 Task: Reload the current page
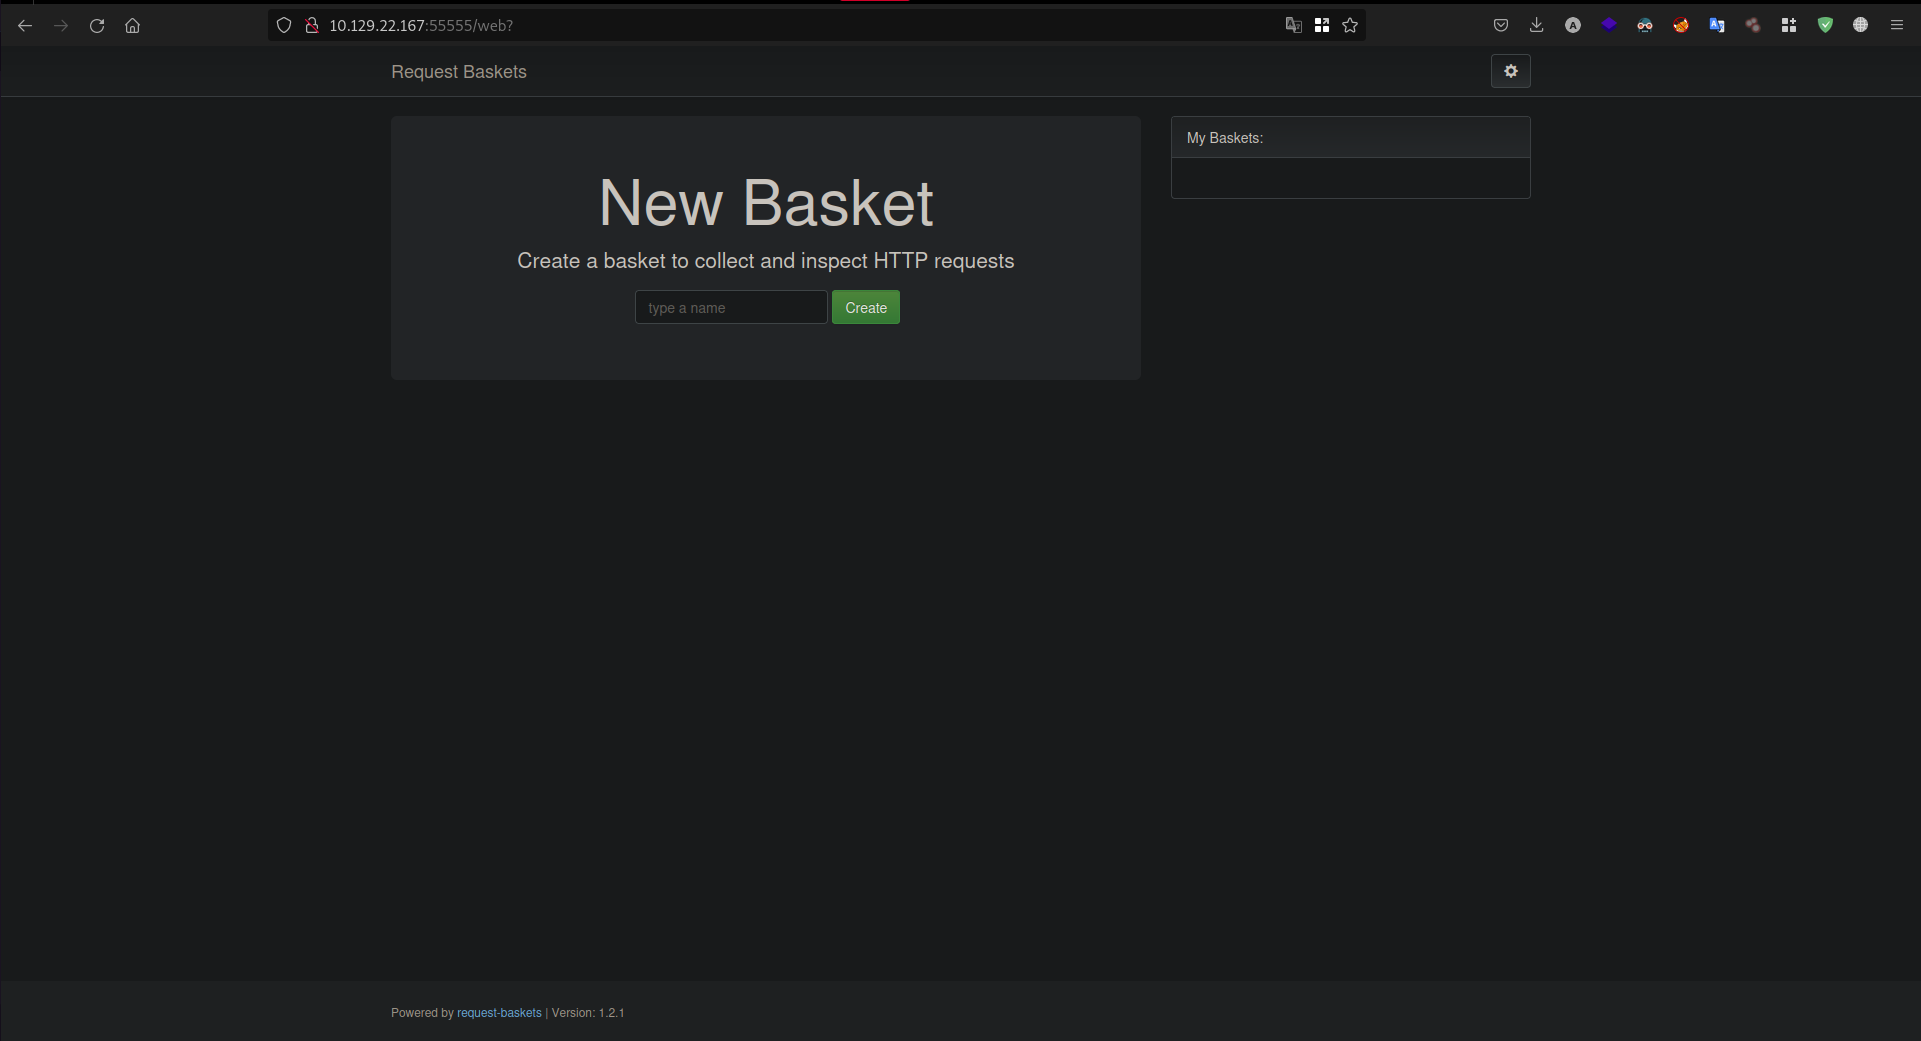(97, 26)
